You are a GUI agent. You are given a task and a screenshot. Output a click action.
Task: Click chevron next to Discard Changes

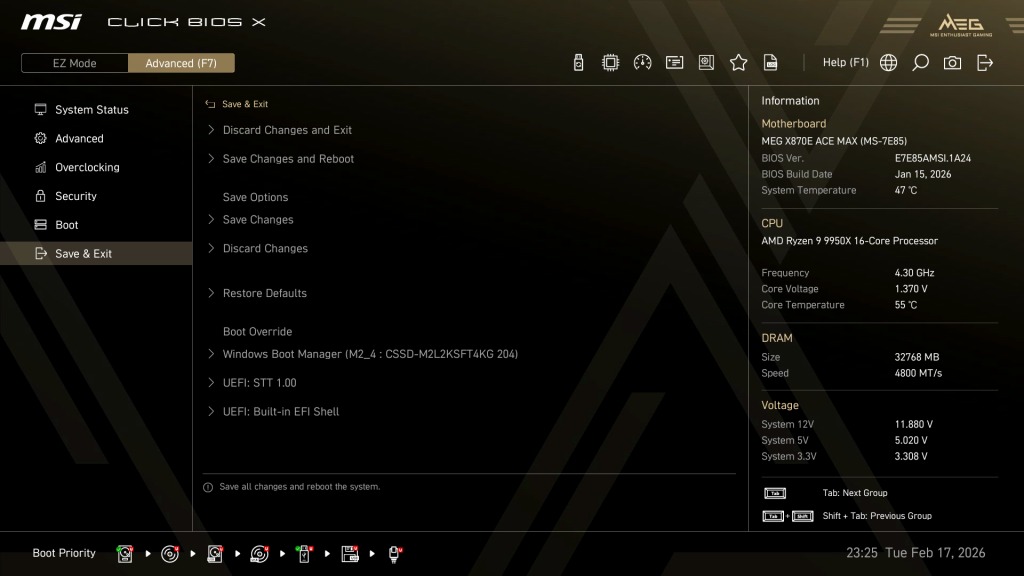tap(211, 248)
